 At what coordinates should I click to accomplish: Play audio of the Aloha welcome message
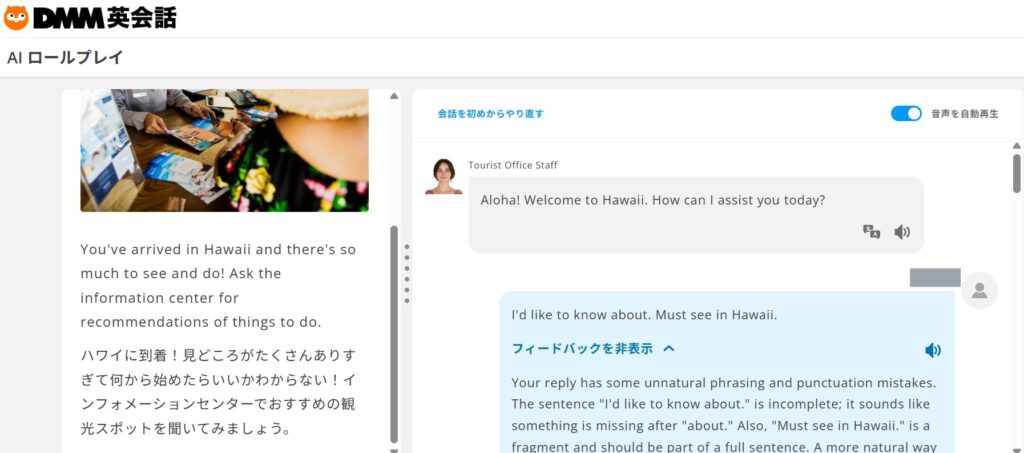coord(902,232)
